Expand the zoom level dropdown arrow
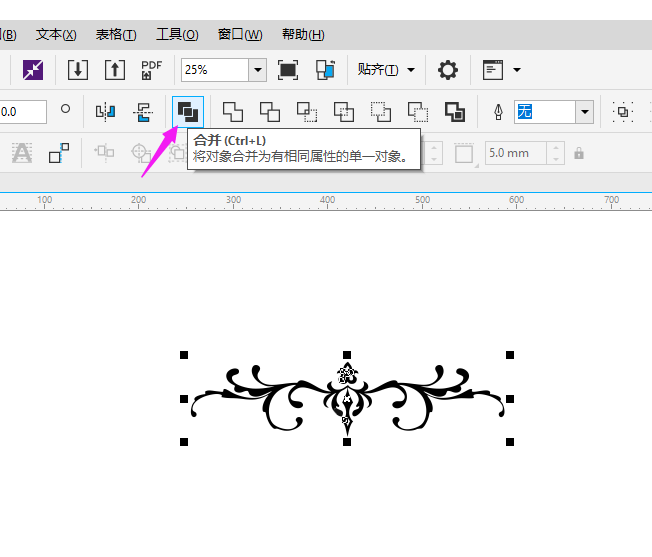This screenshot has width=652, height=557. [258, 69]
